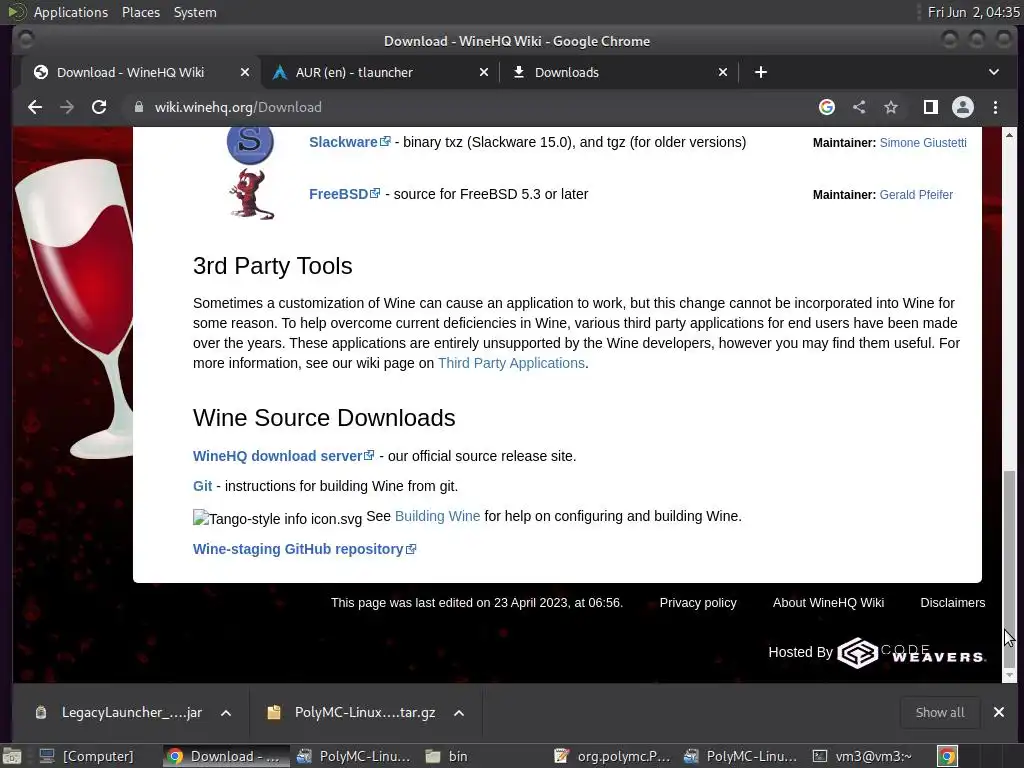Click the scrollbar up arrow
Image resolution: width=1024 pixels, height=768 pixels.
pyautogui.click(x=1010, y=135)
